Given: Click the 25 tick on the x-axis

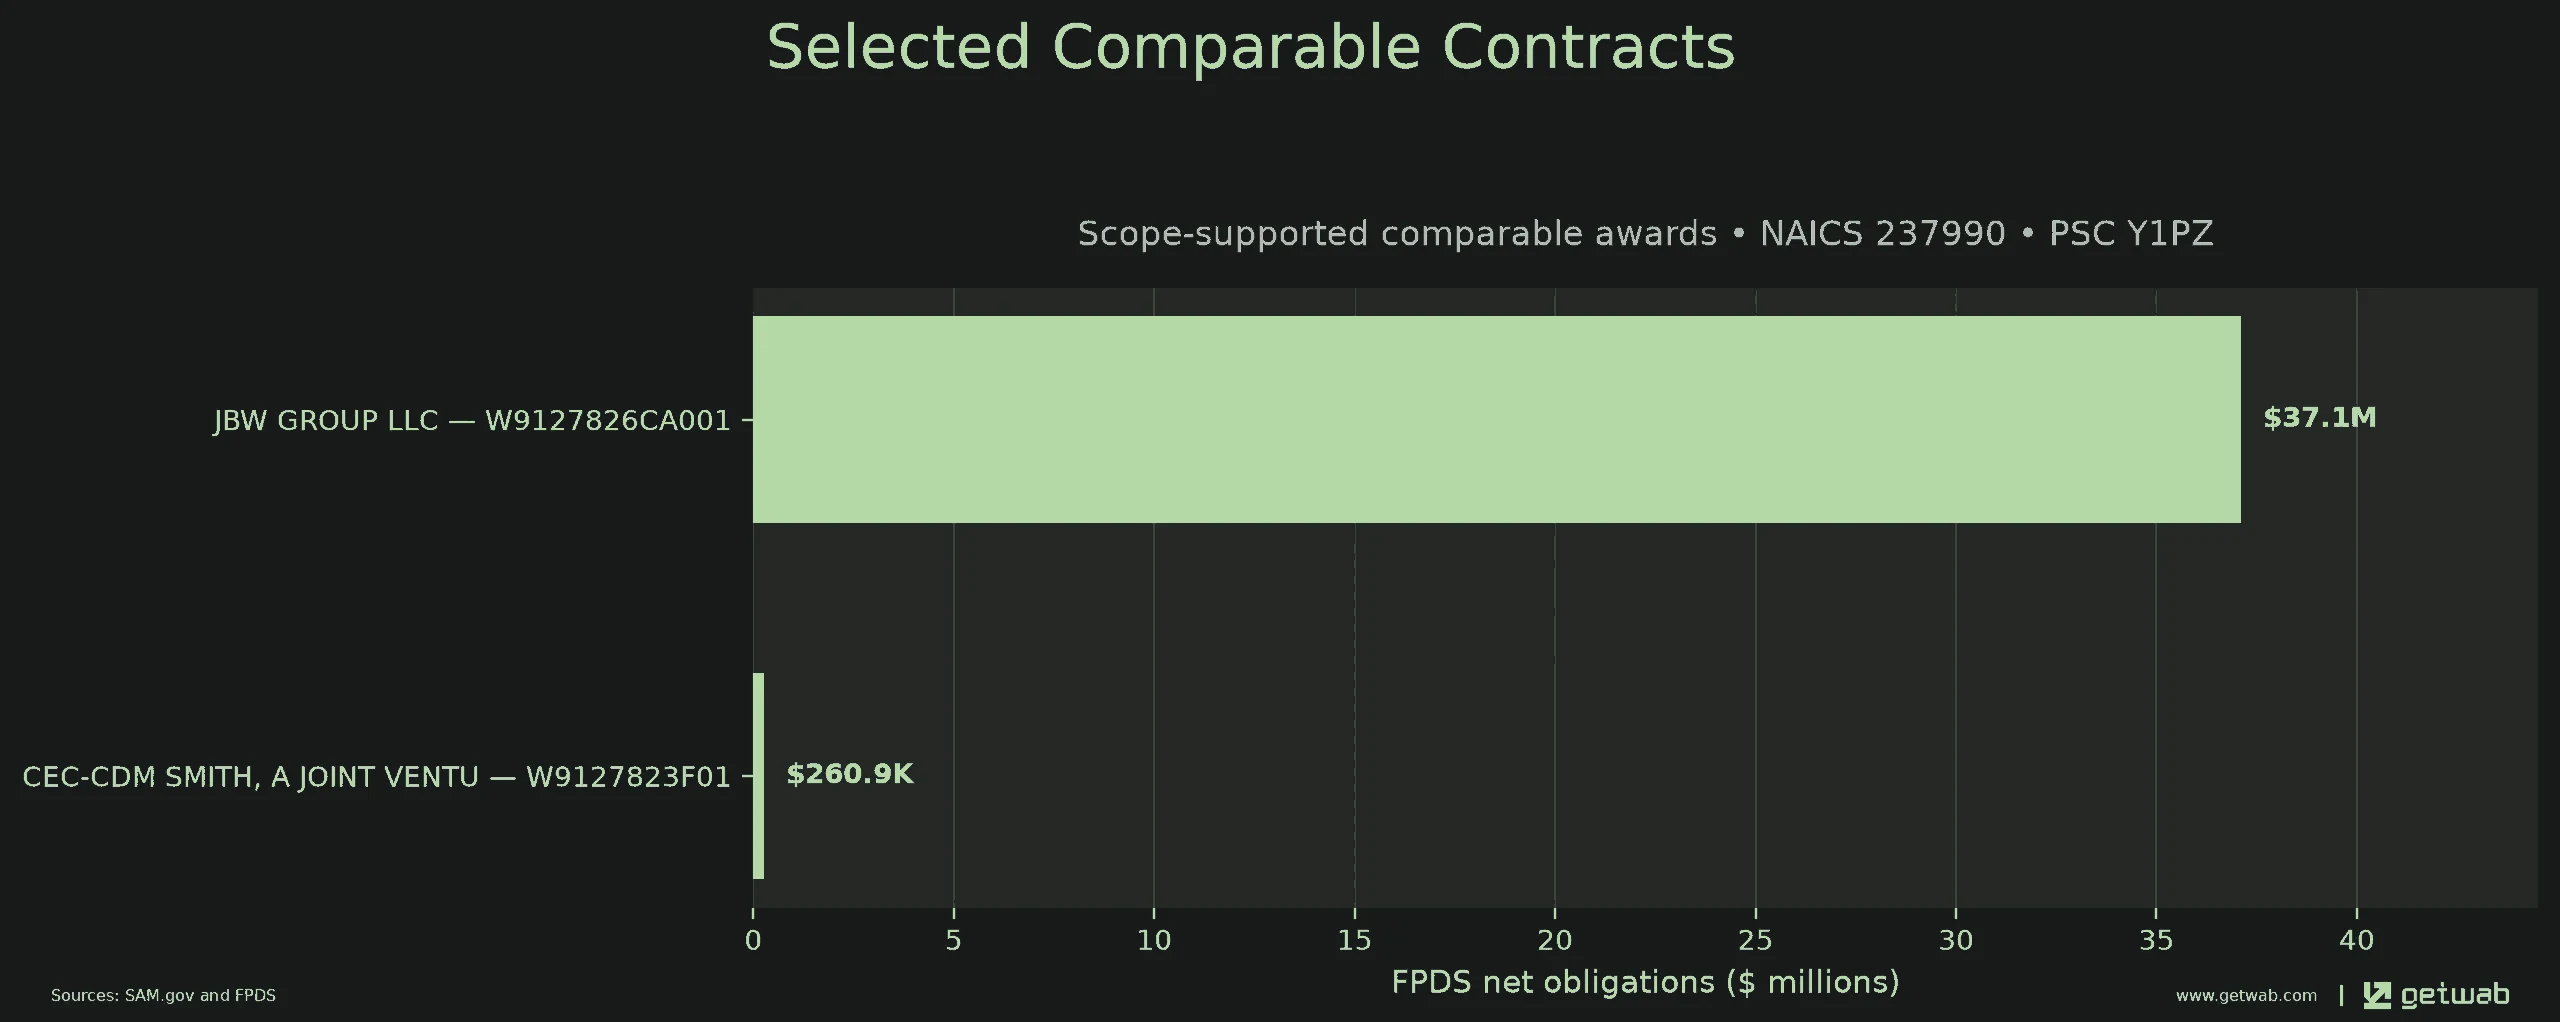Looking at the screenshot, I should point(1755,940).
